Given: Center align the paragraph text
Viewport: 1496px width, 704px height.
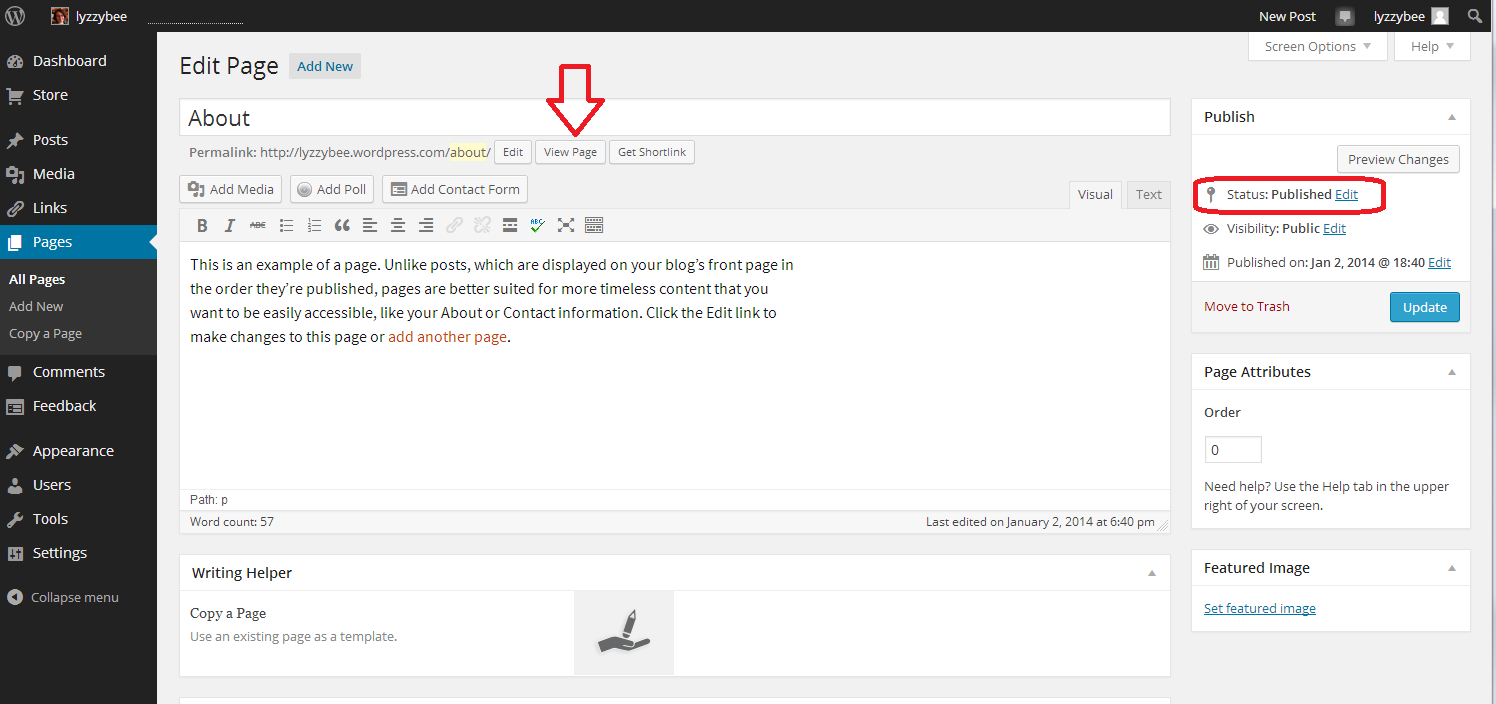Looking at the screenshot, I should pyautogui.click(x=398, y=225).
